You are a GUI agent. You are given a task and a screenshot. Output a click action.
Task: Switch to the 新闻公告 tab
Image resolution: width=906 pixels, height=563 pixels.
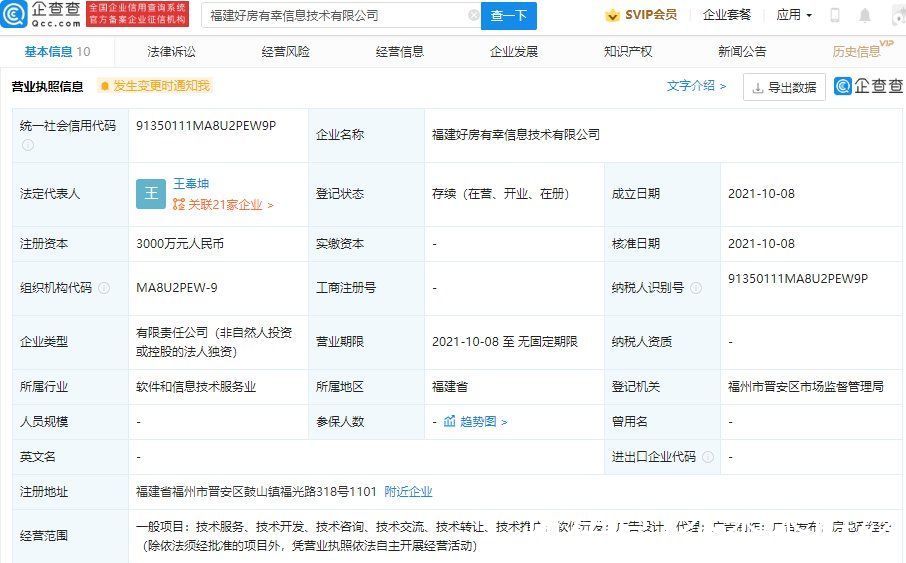point(742,51)
